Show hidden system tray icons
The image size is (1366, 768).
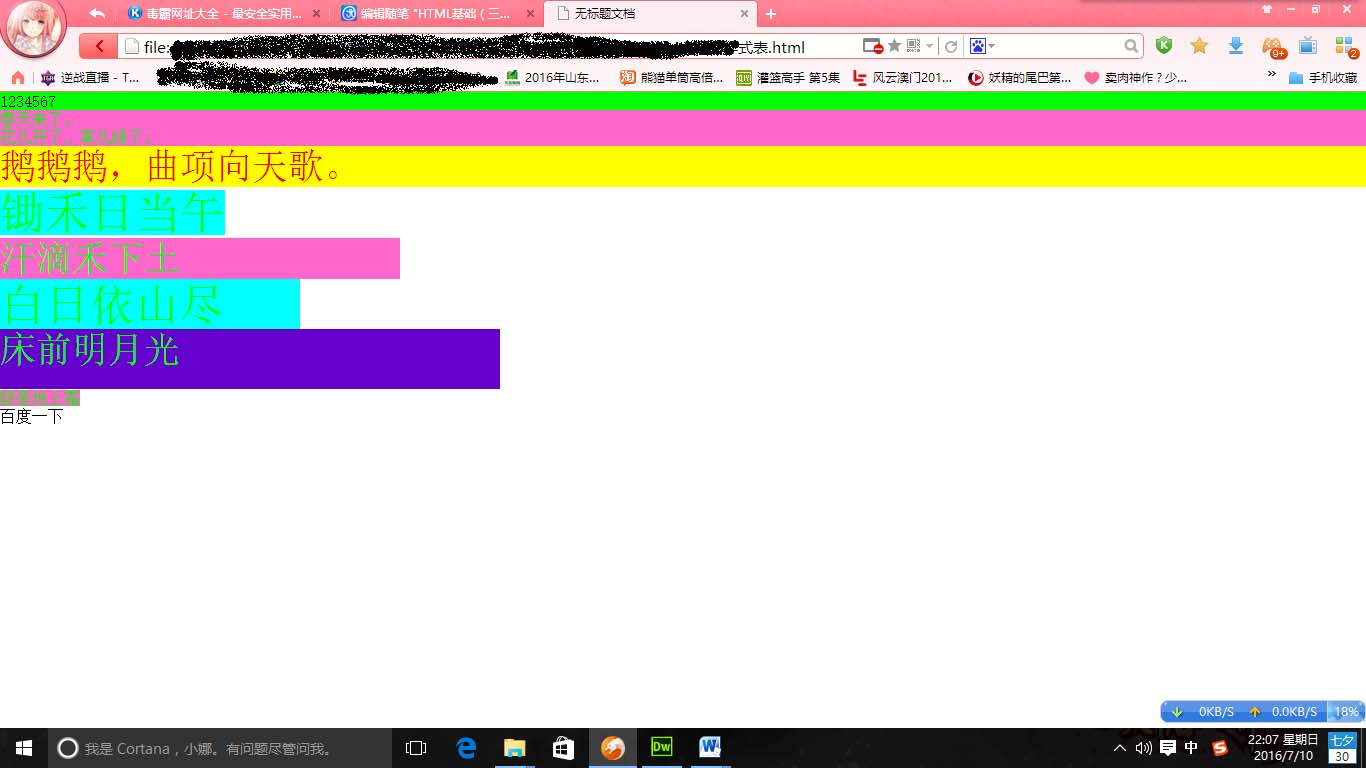(x=1119, y=748)
